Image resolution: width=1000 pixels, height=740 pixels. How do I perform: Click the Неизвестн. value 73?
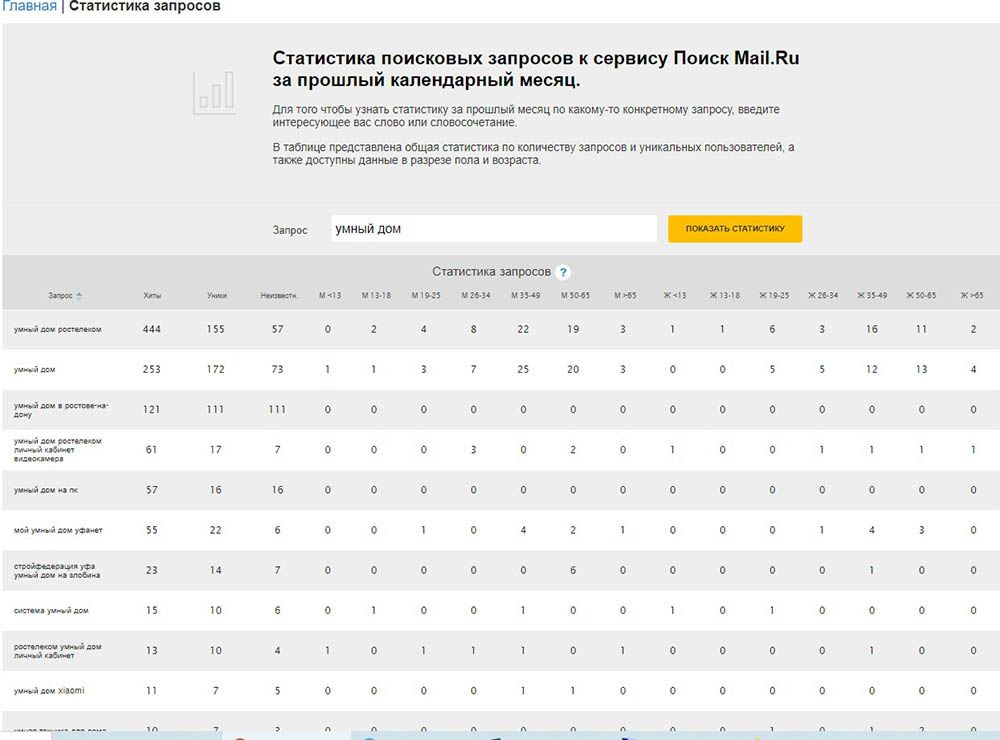(x=277, y=369)
